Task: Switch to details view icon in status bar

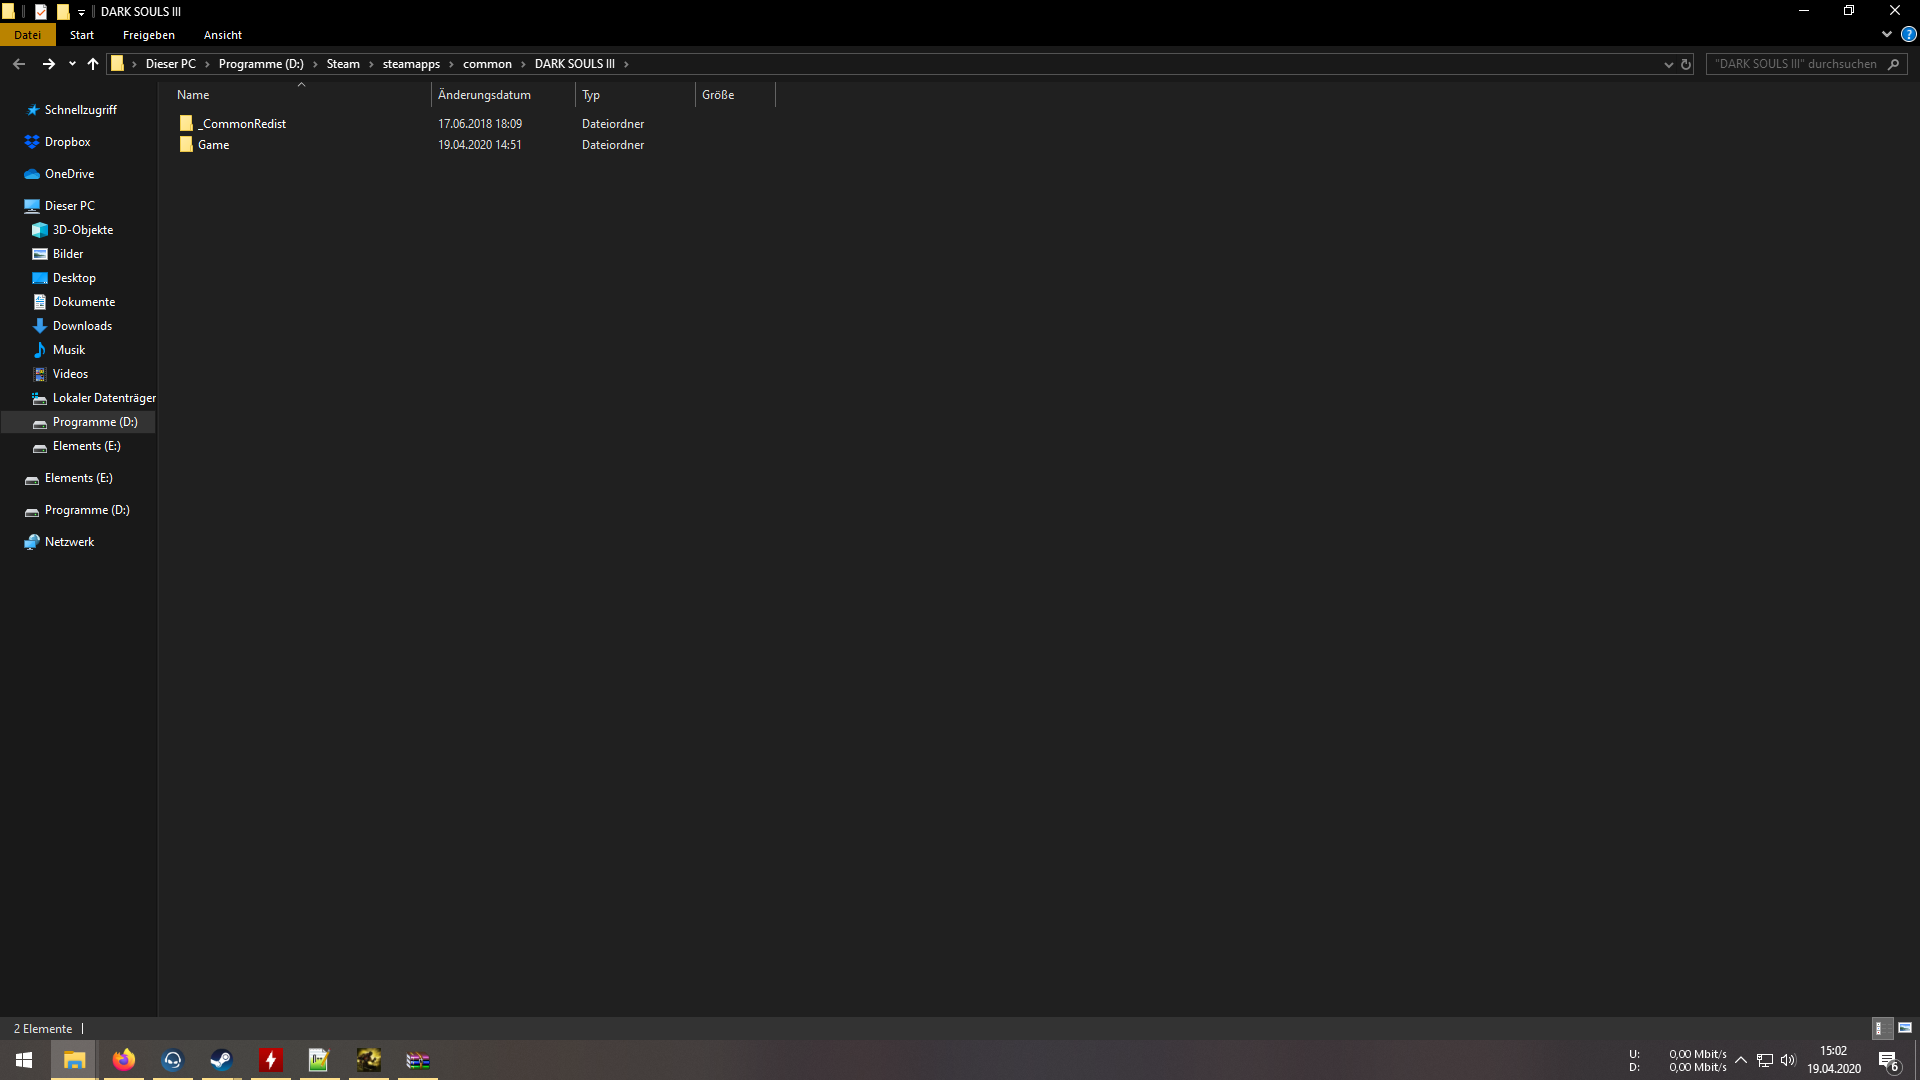Action: 1880,1028
